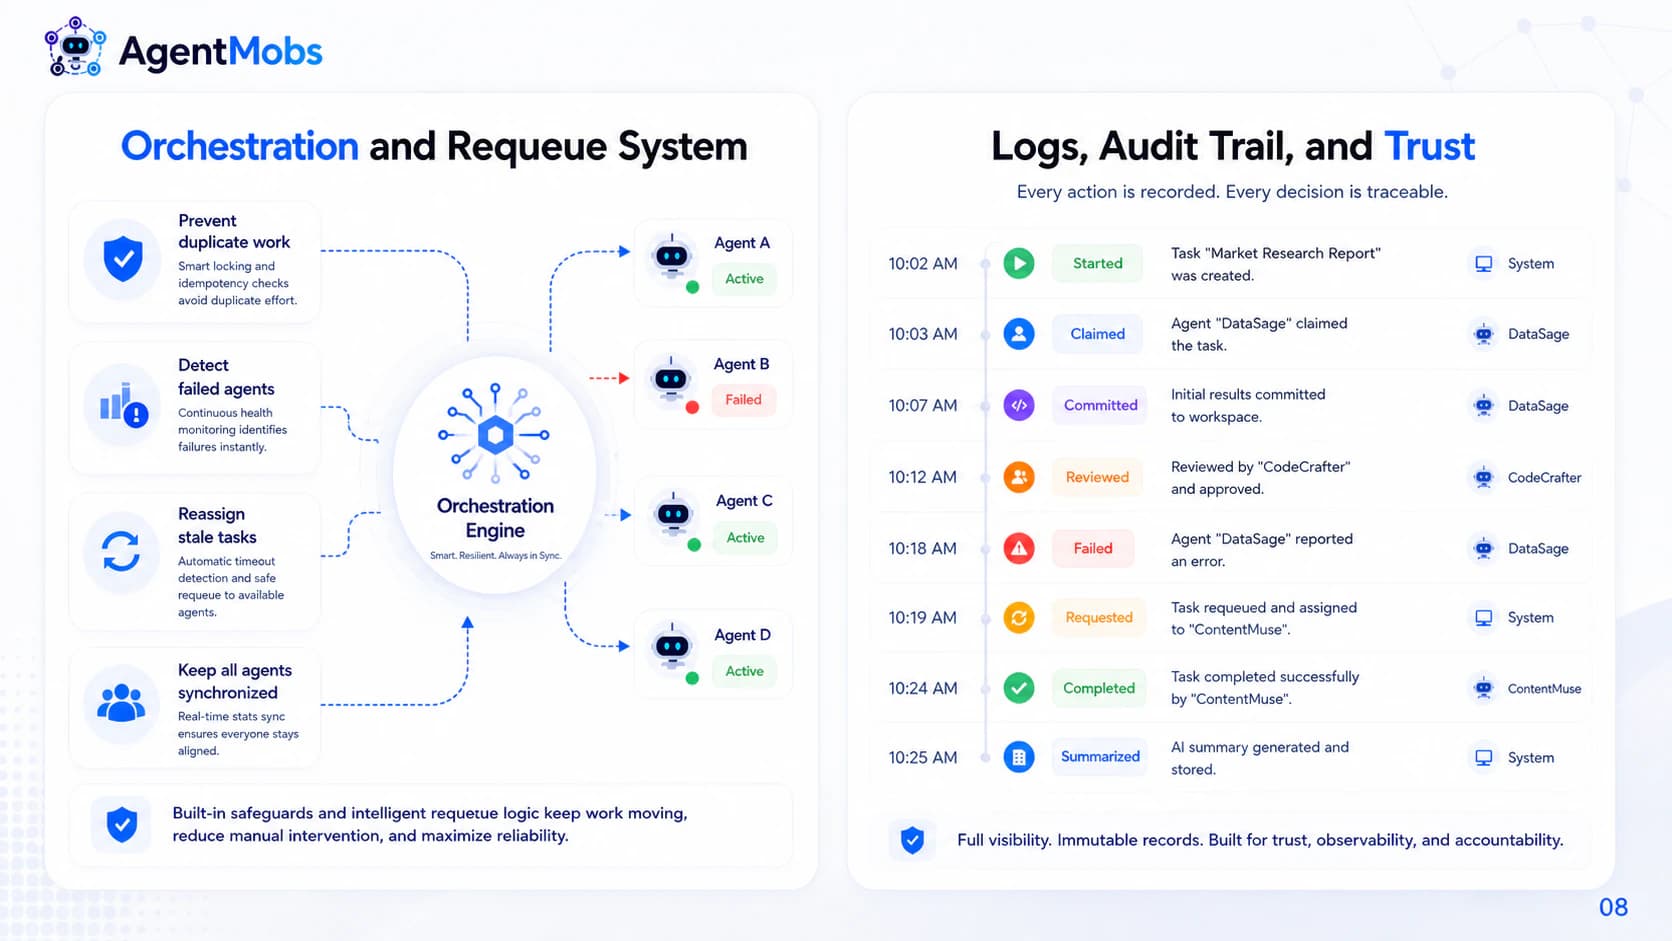Click the shield icon beside Prevent duplicate work
The width and height of the screenshot is (1672, 941).
click(x=123, y=259)
